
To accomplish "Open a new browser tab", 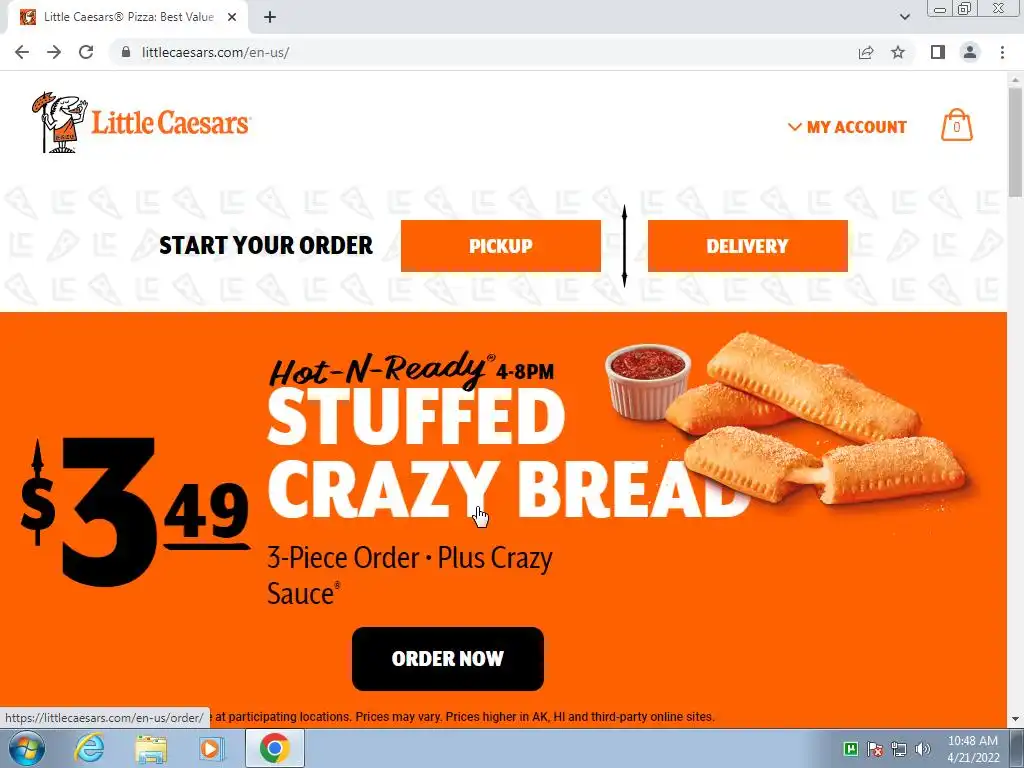I will 270,17.
